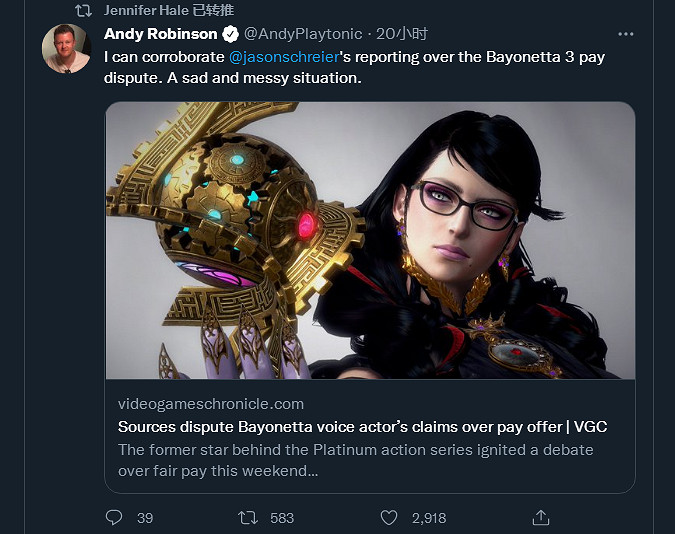This screenshot has width=675, height=534.
Task: Click the retweet arrows icon
Action: (x=247, y=517)
